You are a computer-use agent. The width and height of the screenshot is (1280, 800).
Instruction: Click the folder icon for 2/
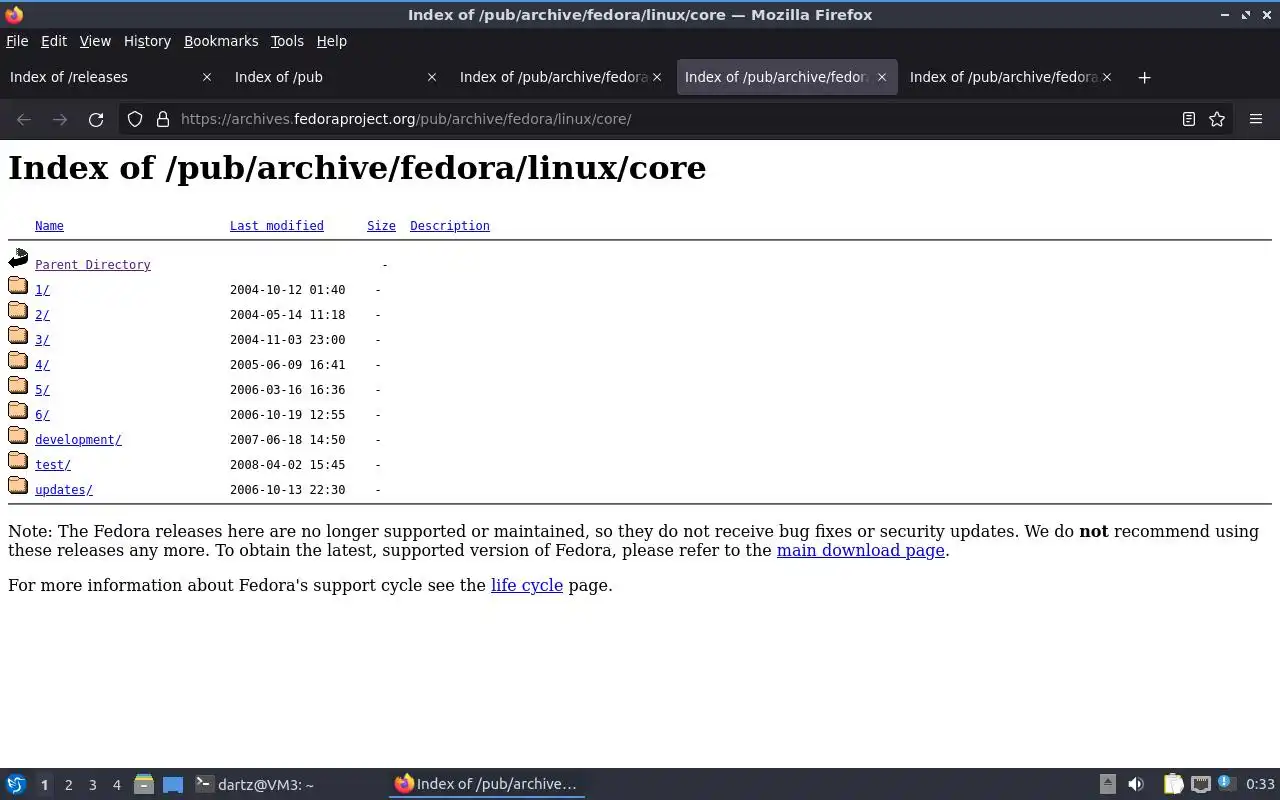pyautogui.click(x=18, y=311)
